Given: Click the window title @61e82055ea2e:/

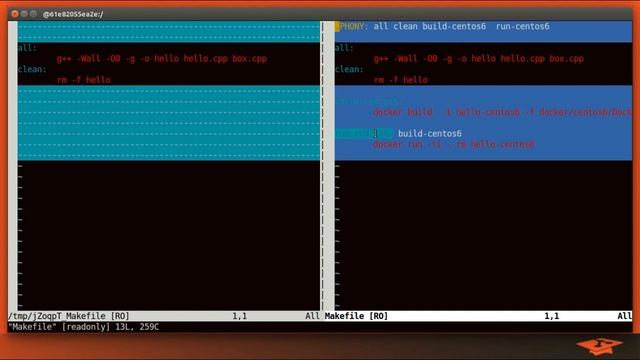Looking at the screenshot, I should coord(73,14).
